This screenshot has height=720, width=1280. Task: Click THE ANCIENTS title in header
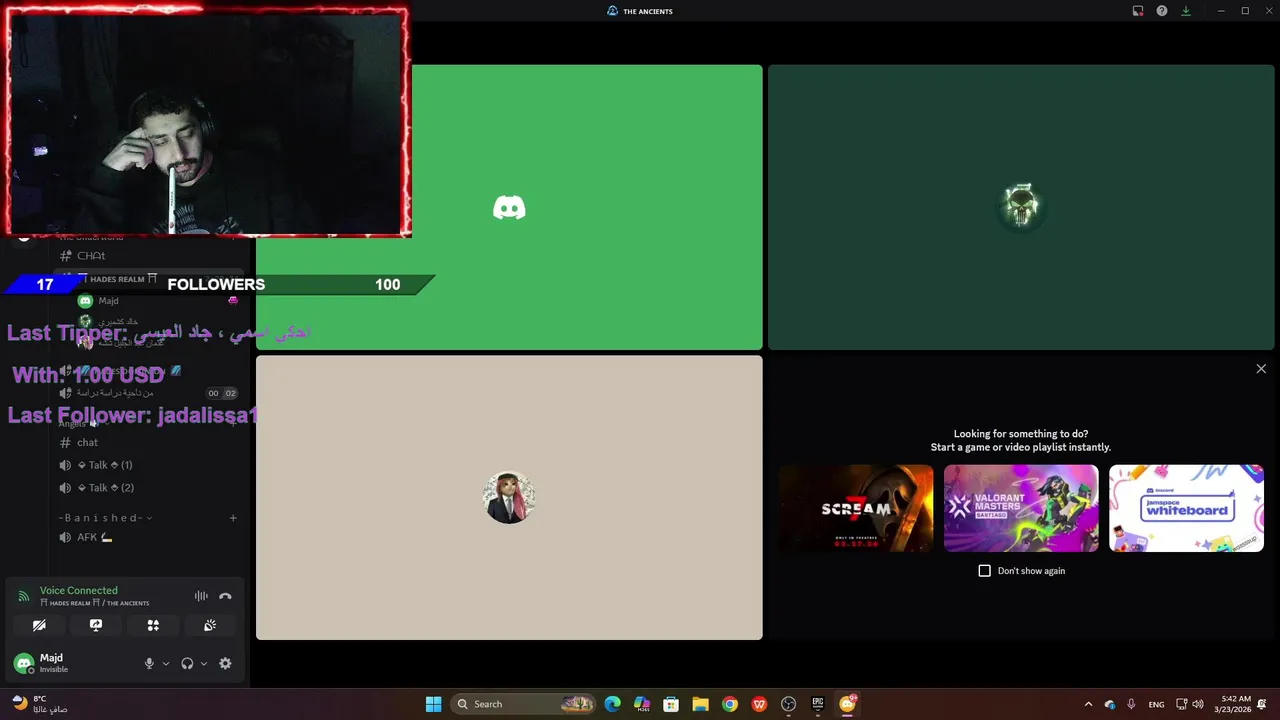[648, 11]
